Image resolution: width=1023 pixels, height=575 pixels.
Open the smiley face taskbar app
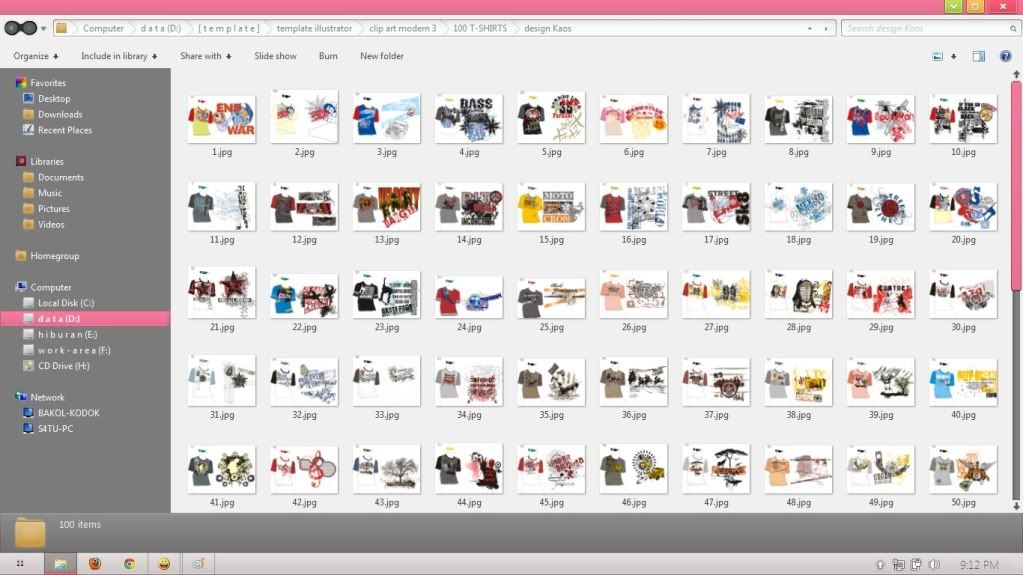pos(164,564)
